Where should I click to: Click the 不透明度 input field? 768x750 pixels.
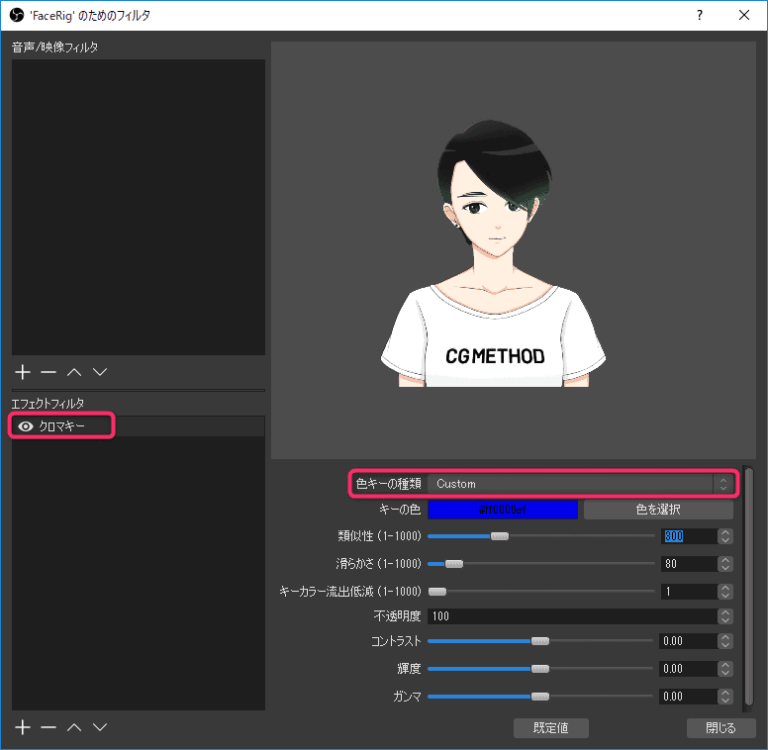570,616
